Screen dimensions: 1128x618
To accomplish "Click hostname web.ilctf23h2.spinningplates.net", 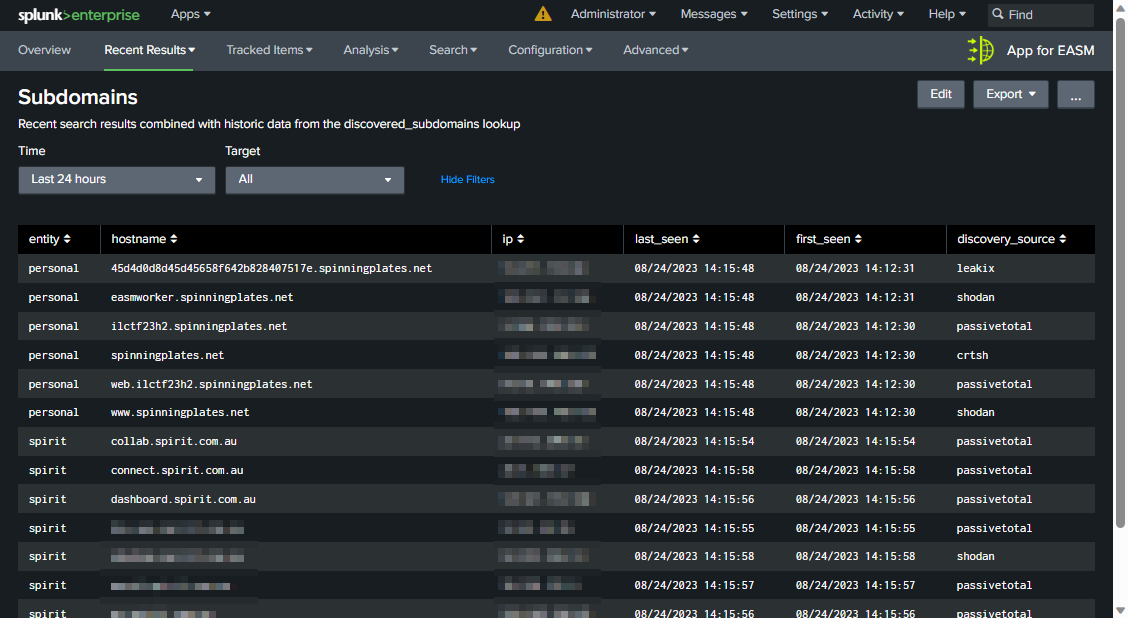I will coord(212,384).
